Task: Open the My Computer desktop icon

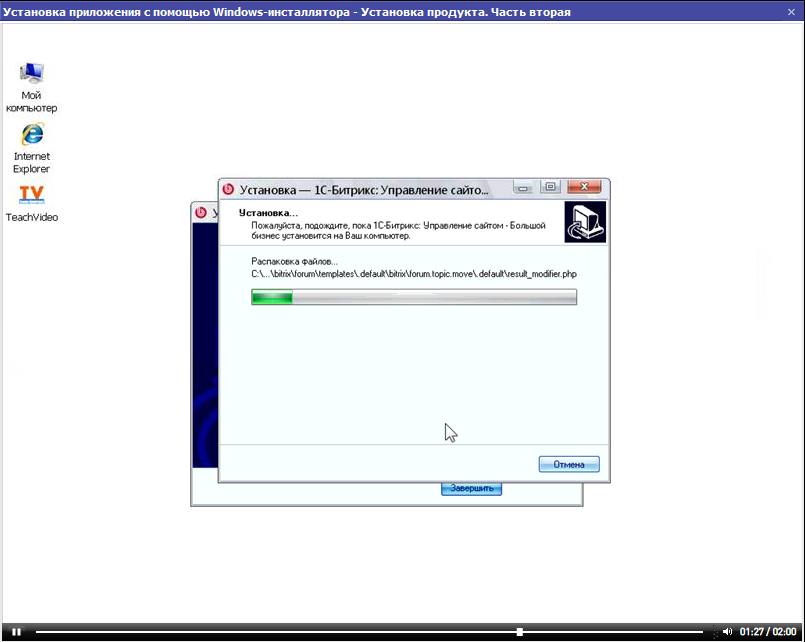Action: [x=31, y=86]
